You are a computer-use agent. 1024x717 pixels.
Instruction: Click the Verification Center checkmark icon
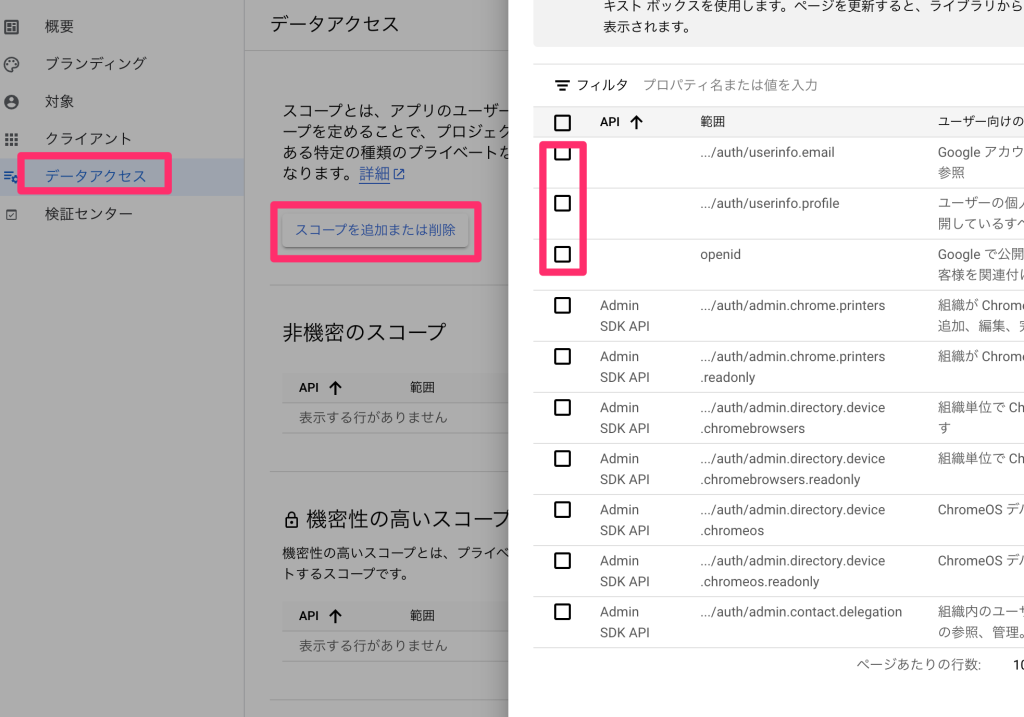point(12,214)
